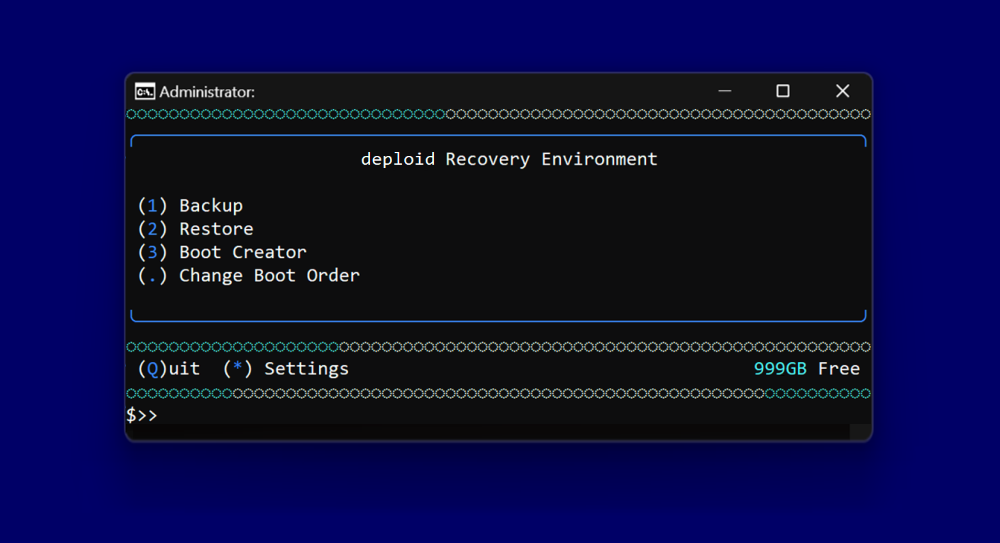Click the (*) Settings option

(x=286, y=368)
